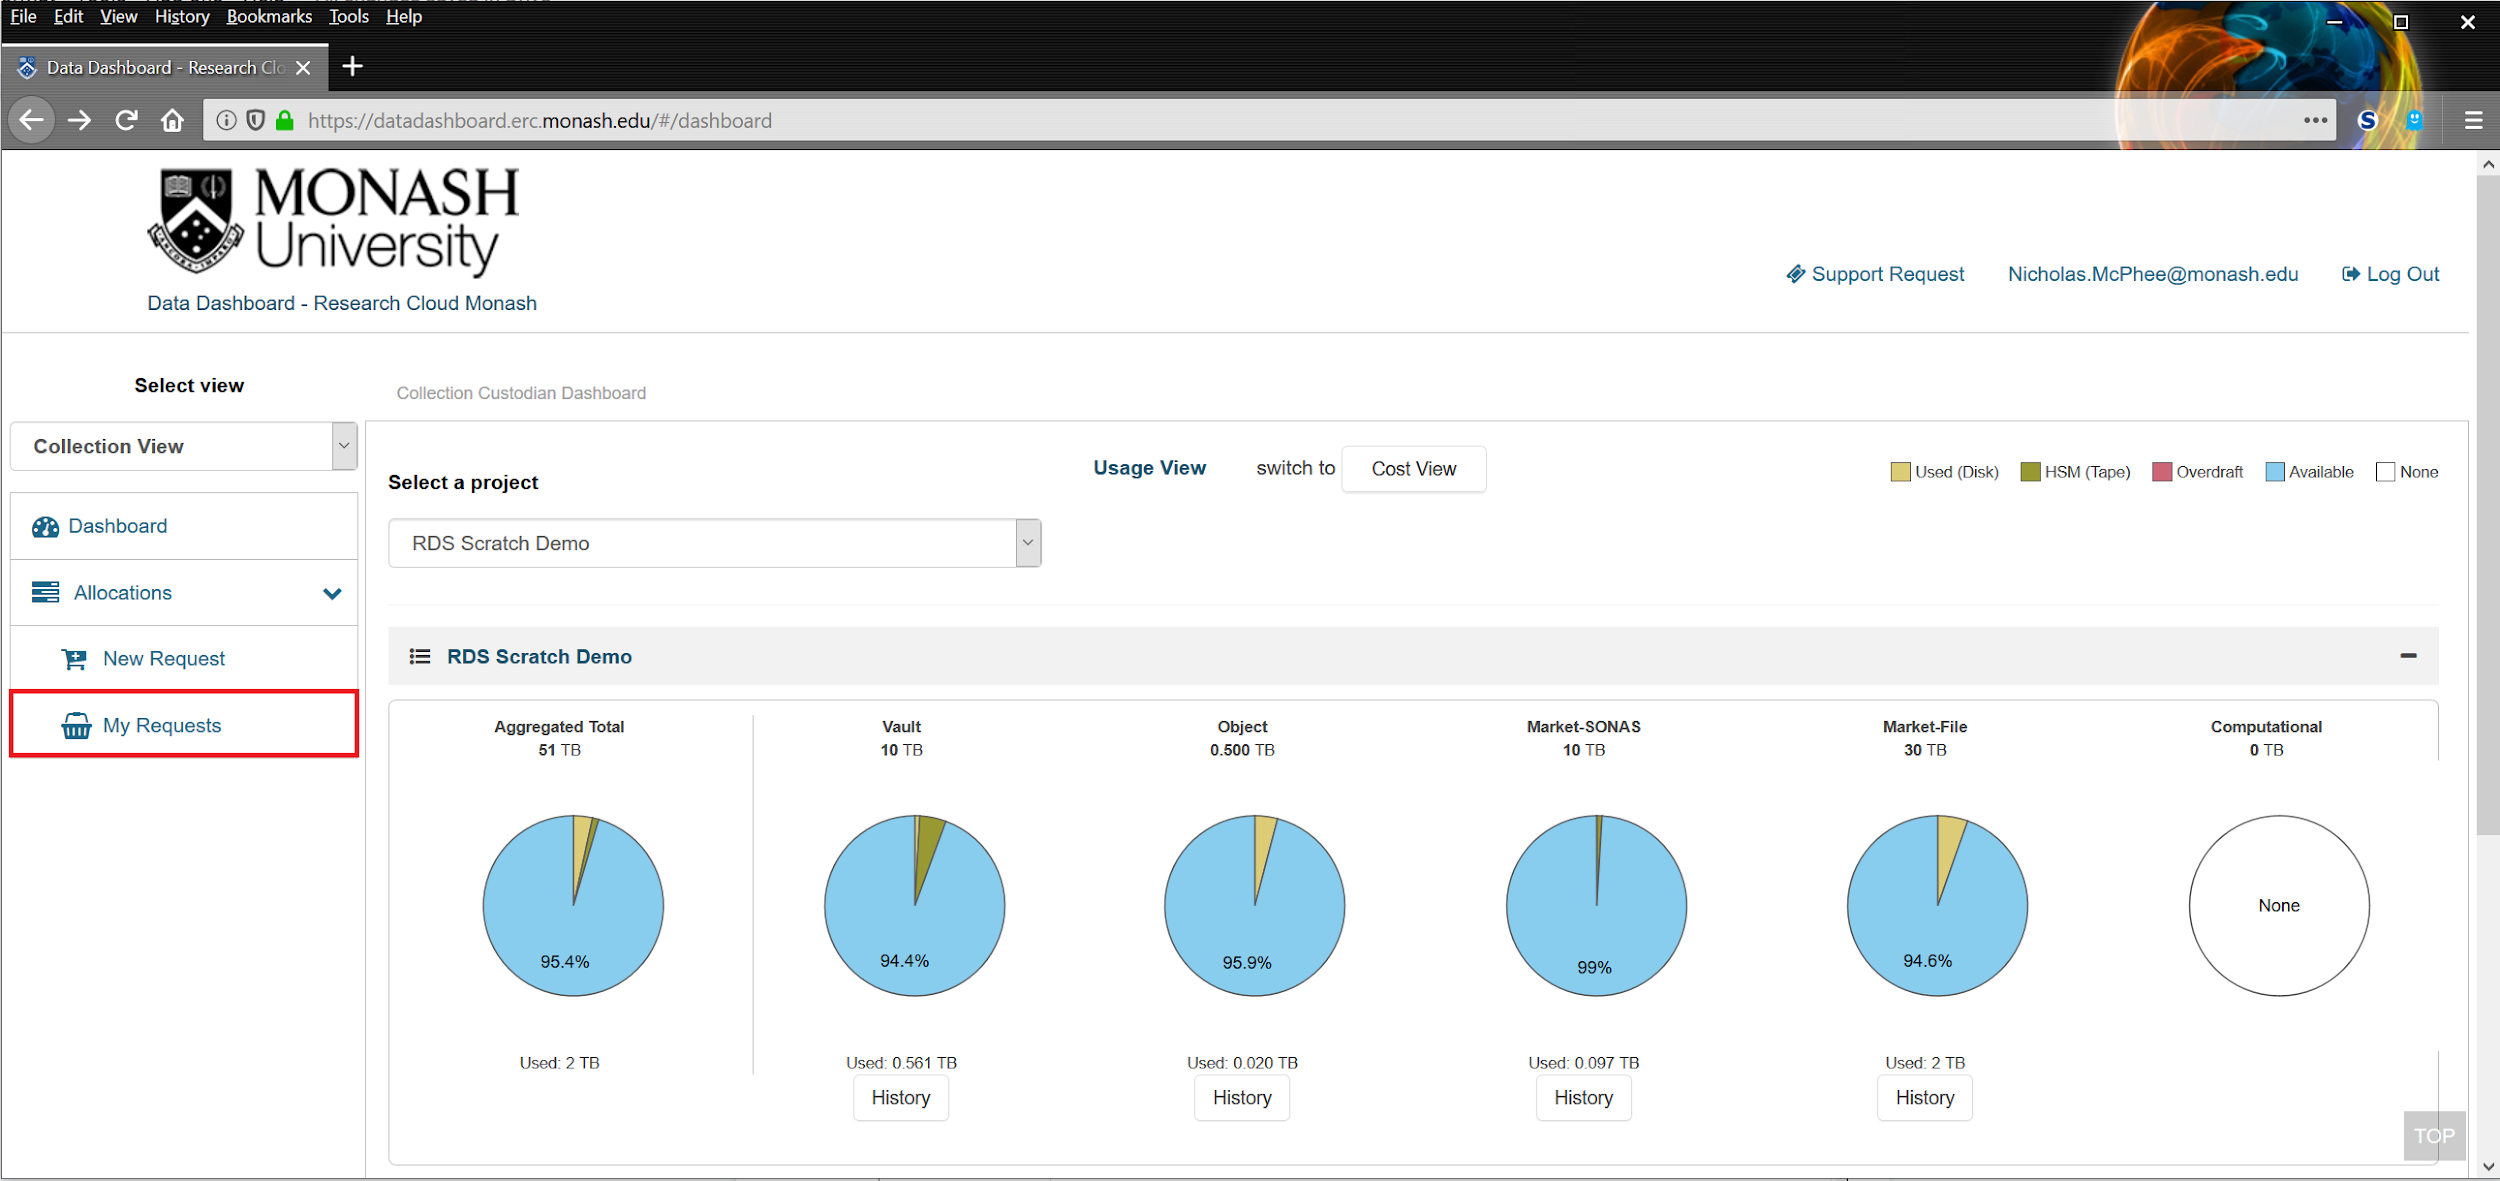Open the Bookmarks menu

(269, 17)
